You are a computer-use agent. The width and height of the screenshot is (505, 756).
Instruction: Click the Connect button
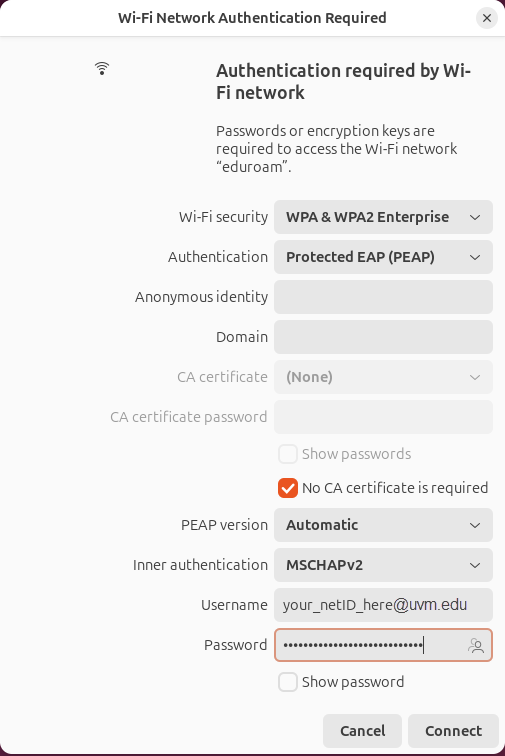(453, 731)
